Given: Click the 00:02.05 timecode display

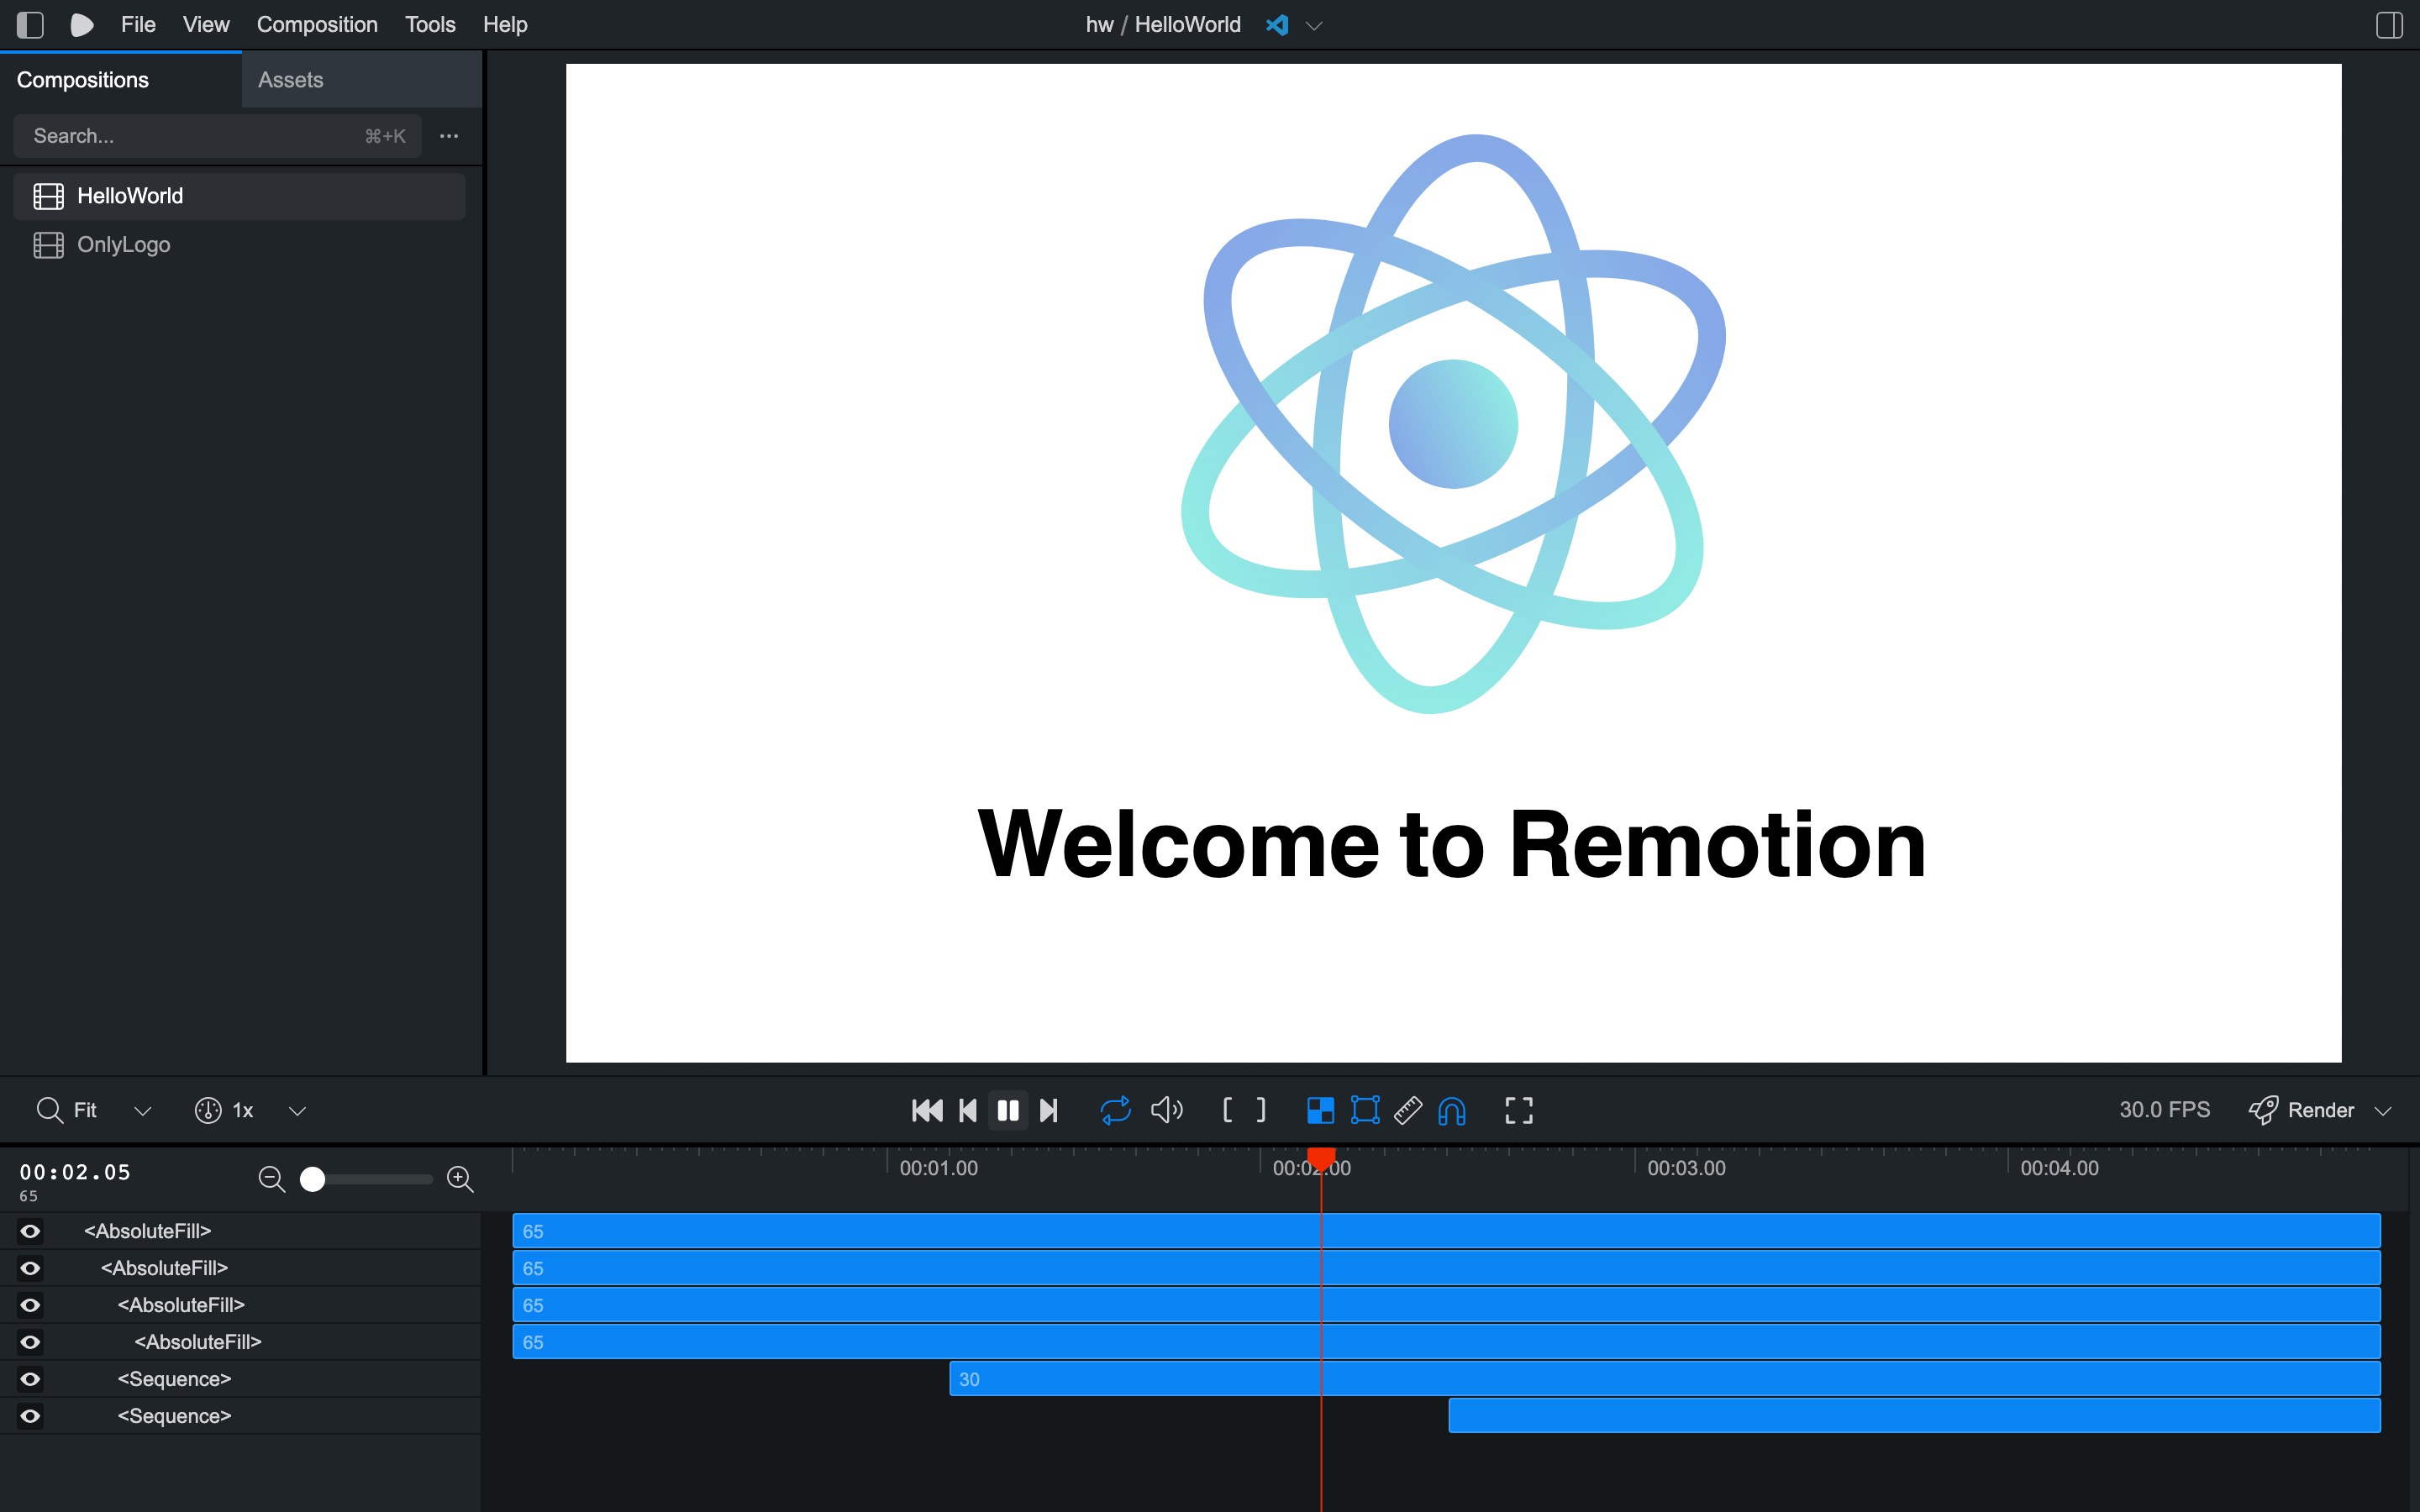Looking at the screenshot, I should (x=75, y=1172).
